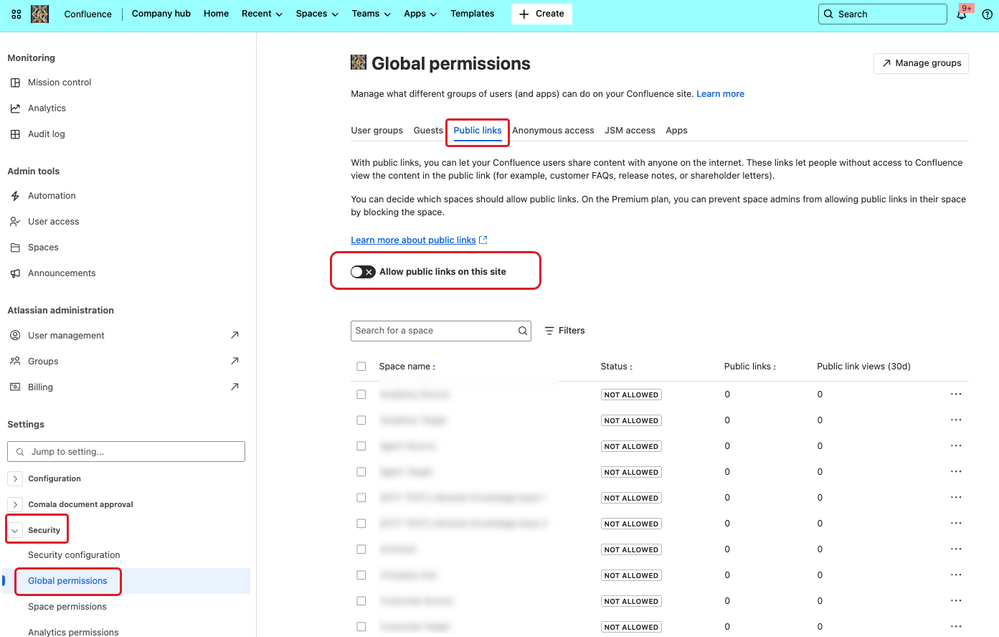Switch to the JSM access tab
999x637 pixels.
(629, 130)
